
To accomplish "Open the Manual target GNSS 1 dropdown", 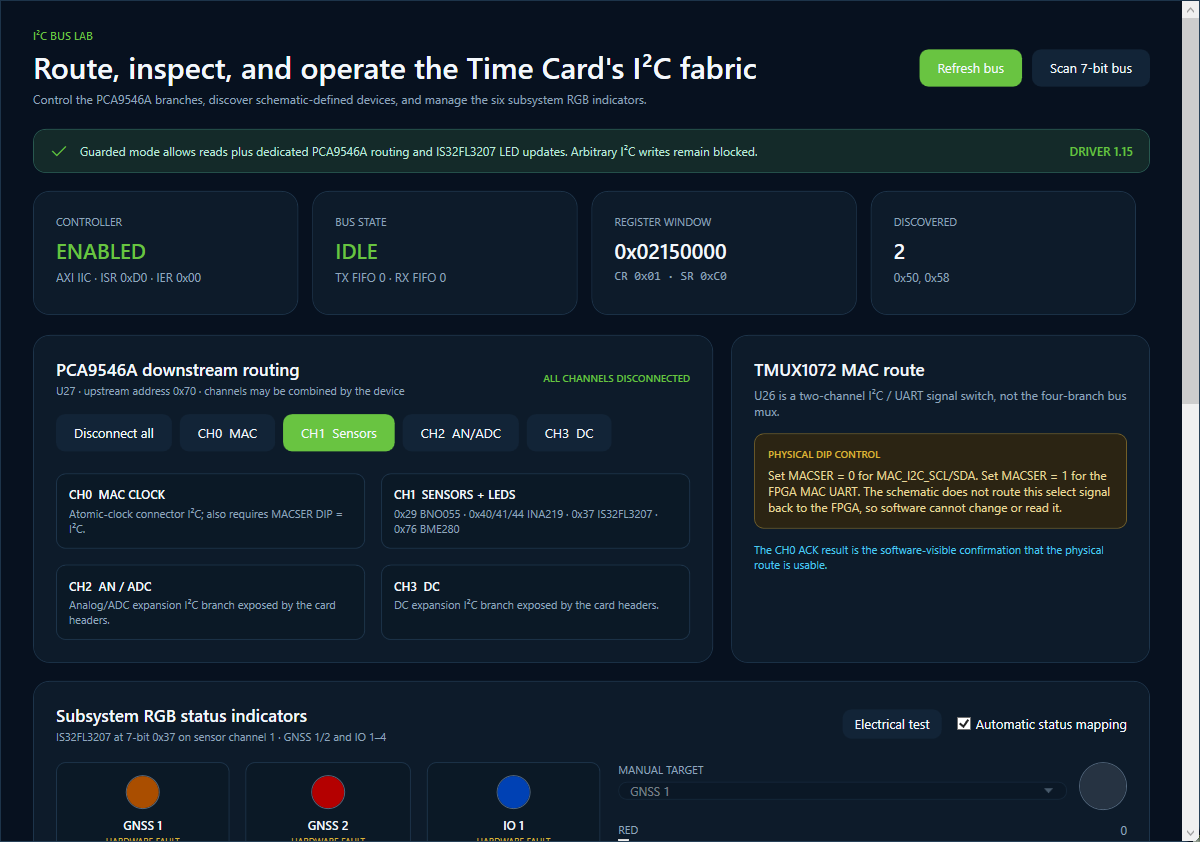I will [842, 791].
